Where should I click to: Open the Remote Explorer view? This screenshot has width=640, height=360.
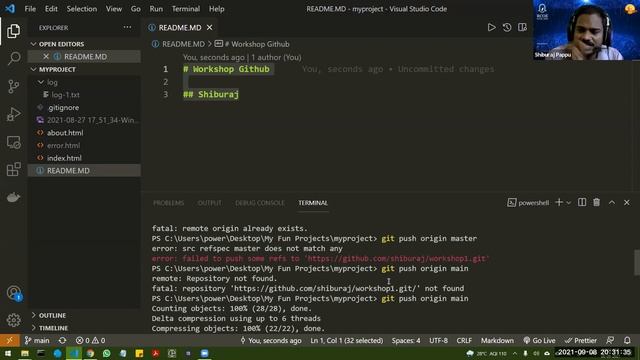click(13, 142)
